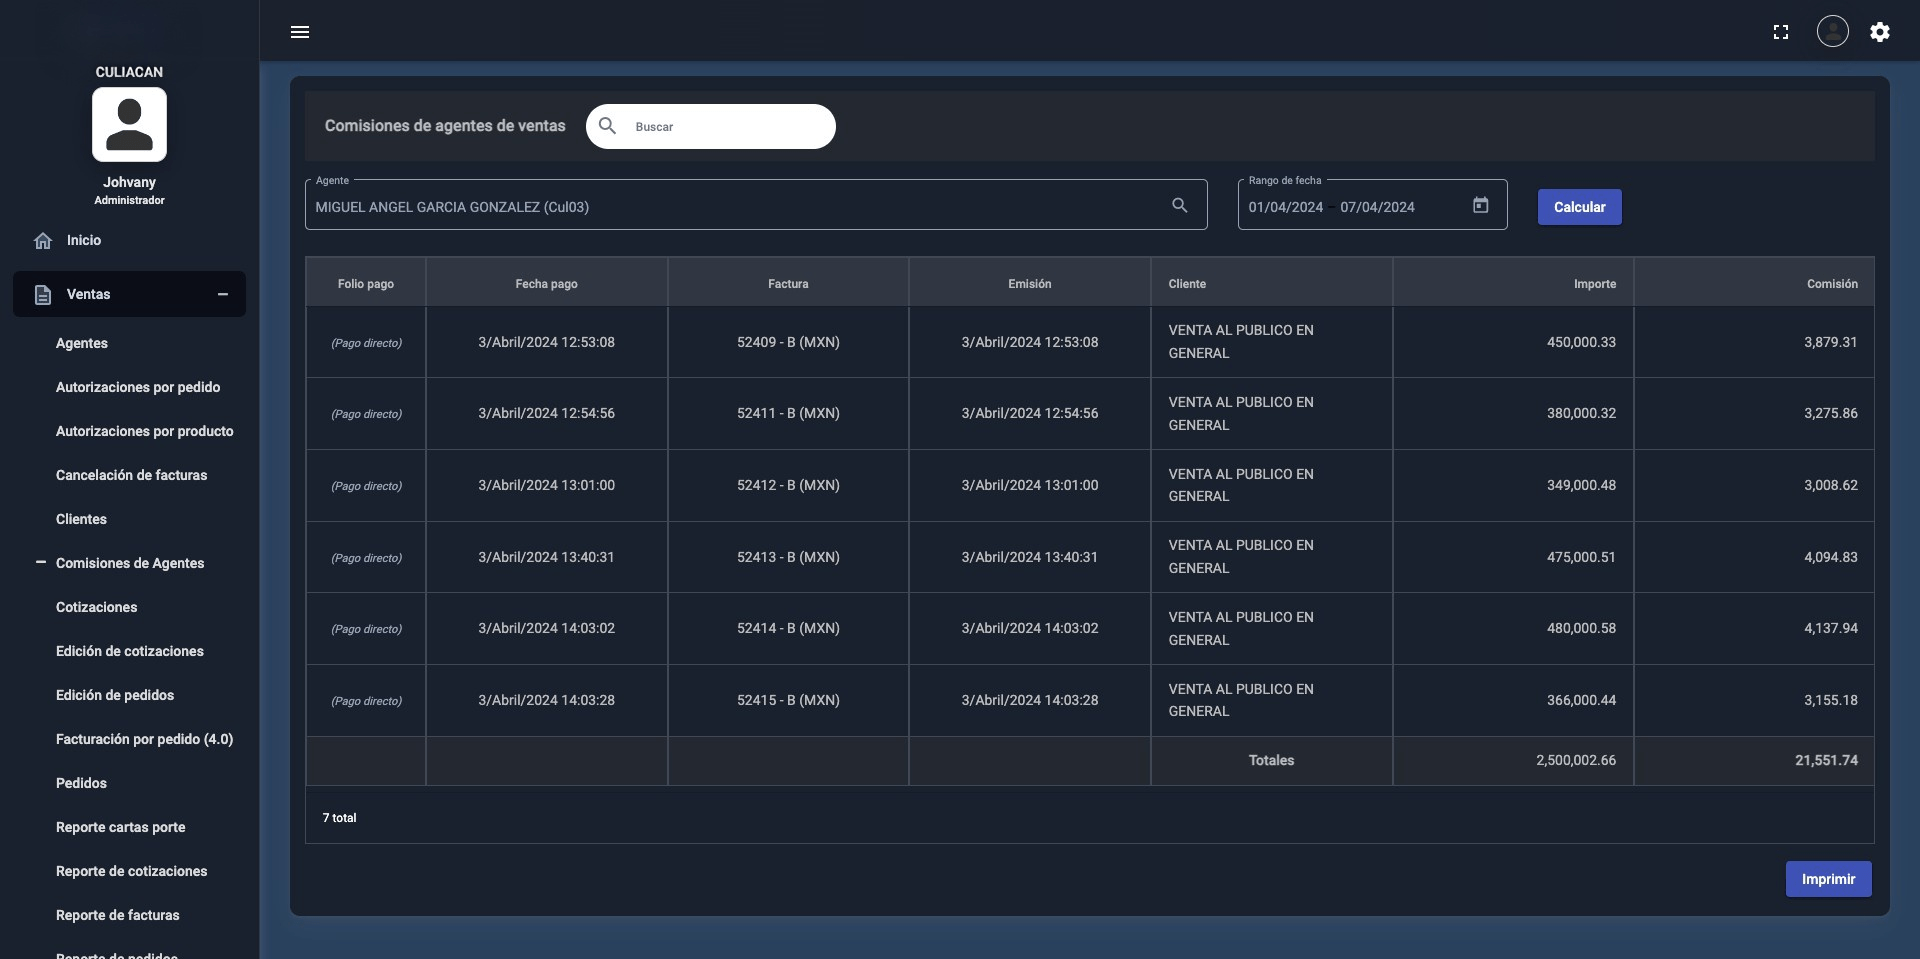This screenshot has height=959, width=1920.
Task: Open the Clientes menu item
Action: tap(81, 519)
